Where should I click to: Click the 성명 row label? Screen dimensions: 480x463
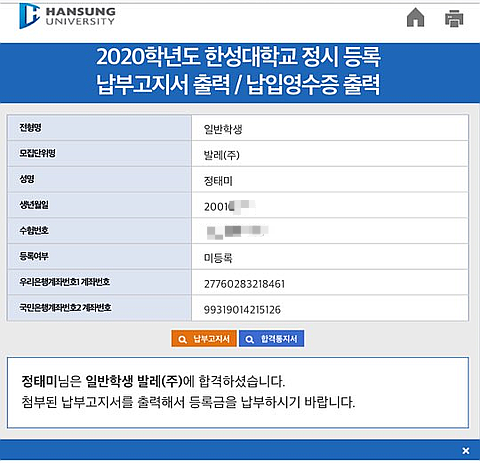[27, 179]
